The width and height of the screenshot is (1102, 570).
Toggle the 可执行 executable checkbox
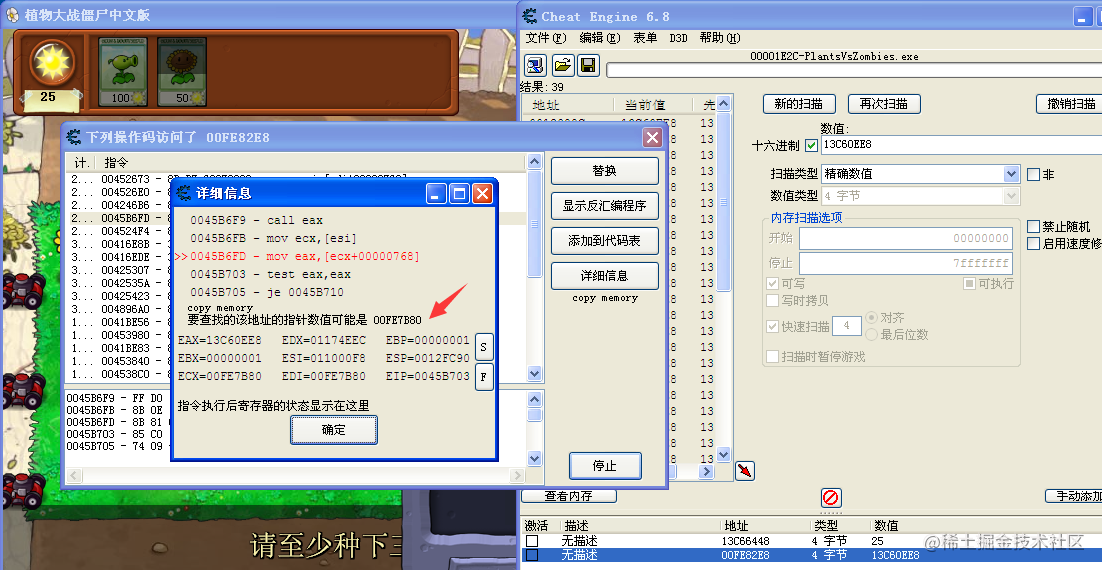(968, 283)
